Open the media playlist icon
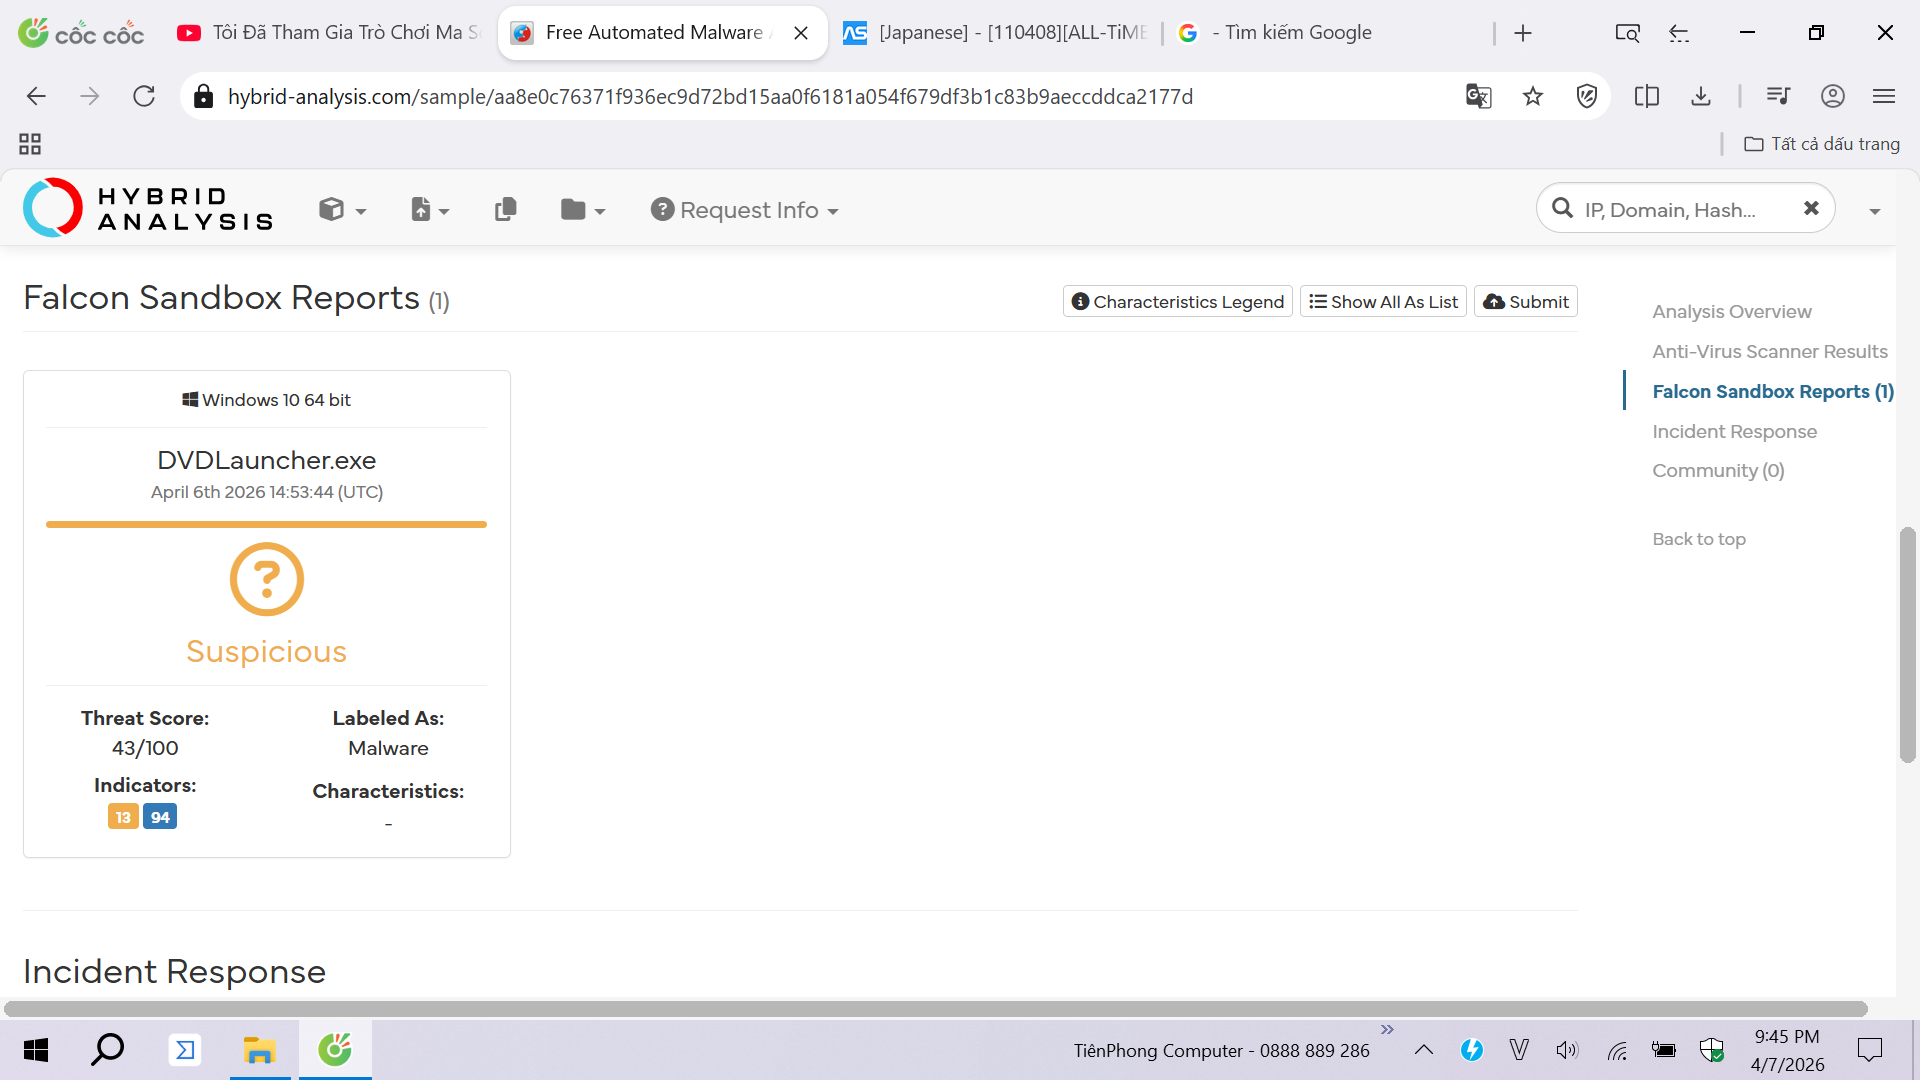 (1778, 96)
